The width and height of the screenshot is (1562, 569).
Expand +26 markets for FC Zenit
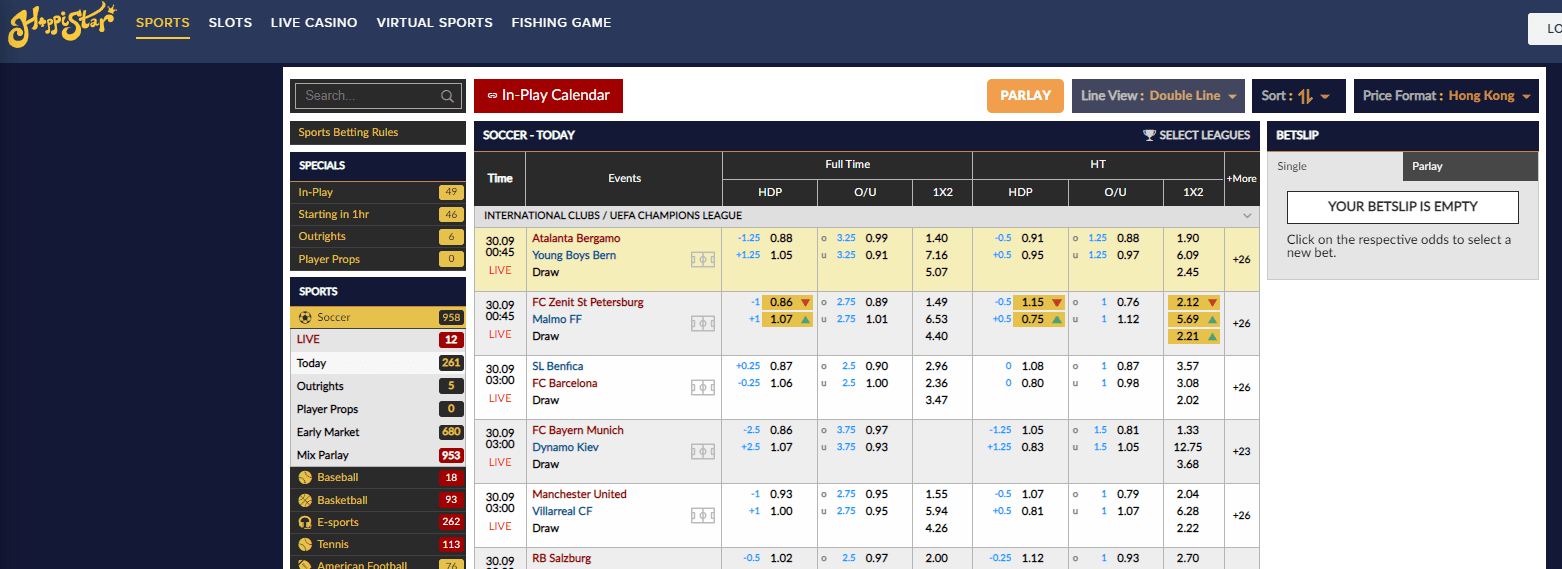pos(1242,323)
